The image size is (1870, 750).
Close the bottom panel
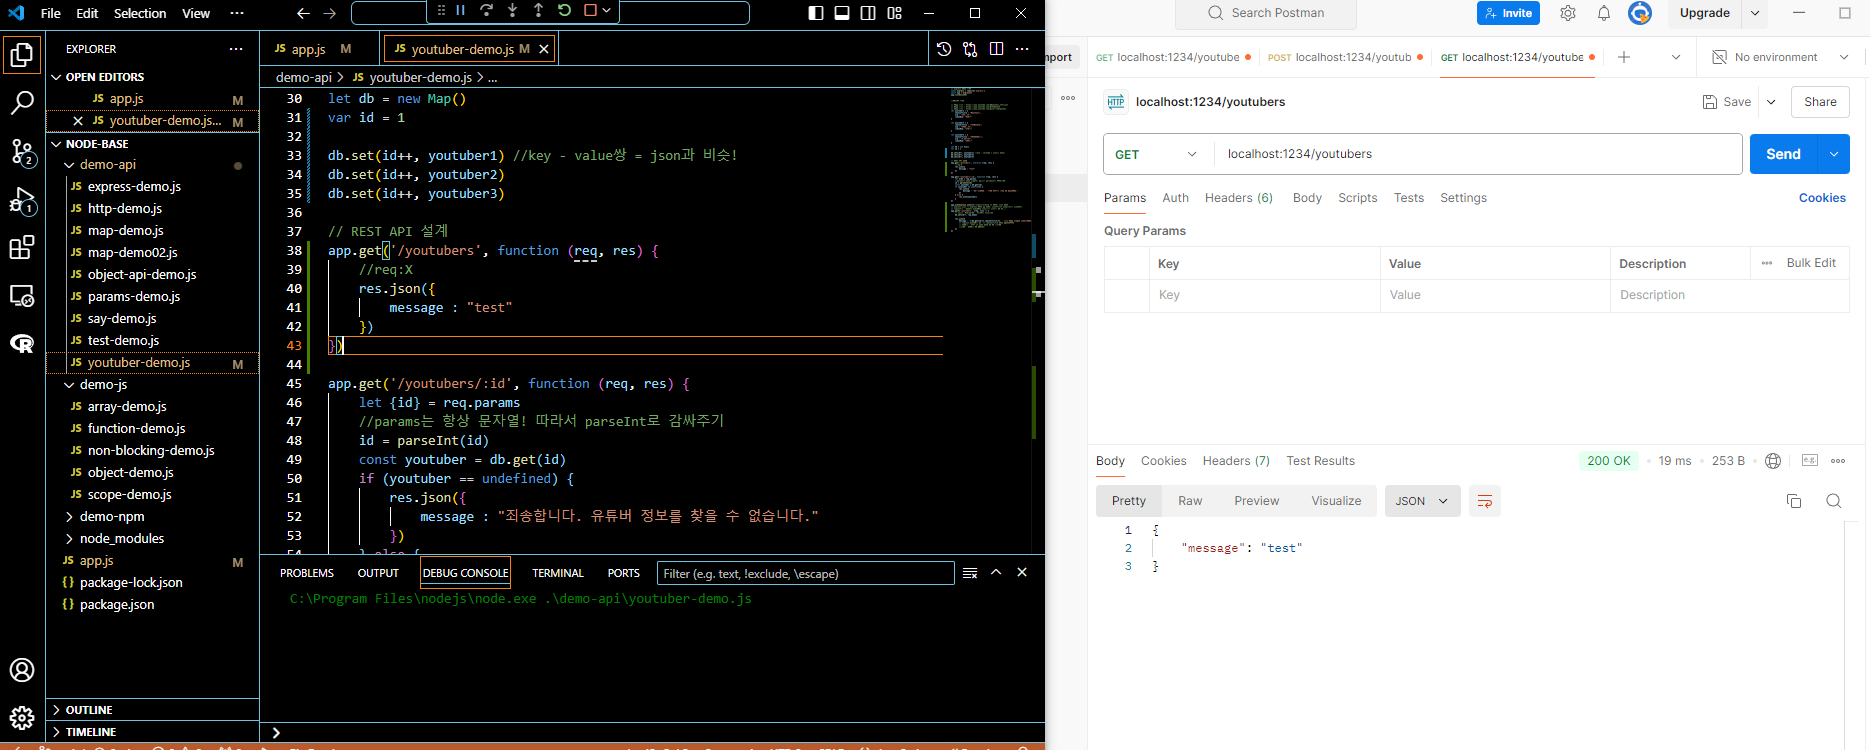click(x=1022, y=572)
